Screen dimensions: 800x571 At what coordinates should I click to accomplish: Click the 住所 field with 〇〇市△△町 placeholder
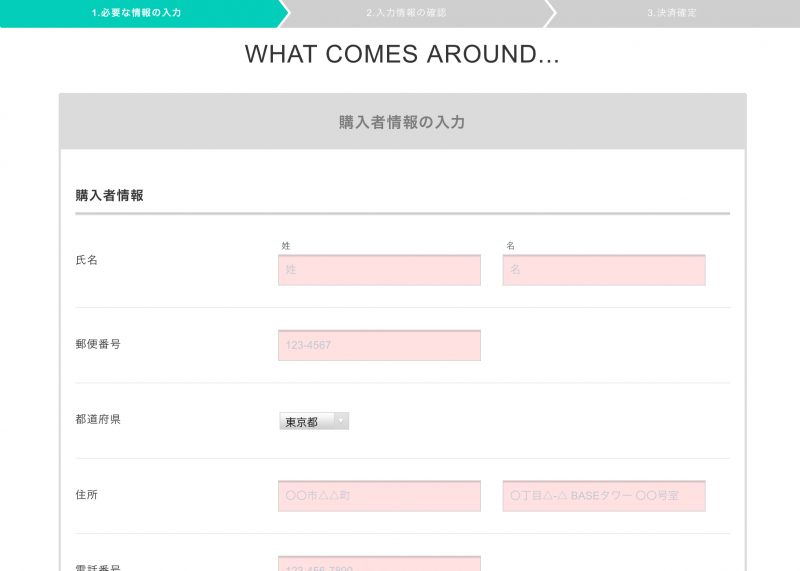click(379, 496)
